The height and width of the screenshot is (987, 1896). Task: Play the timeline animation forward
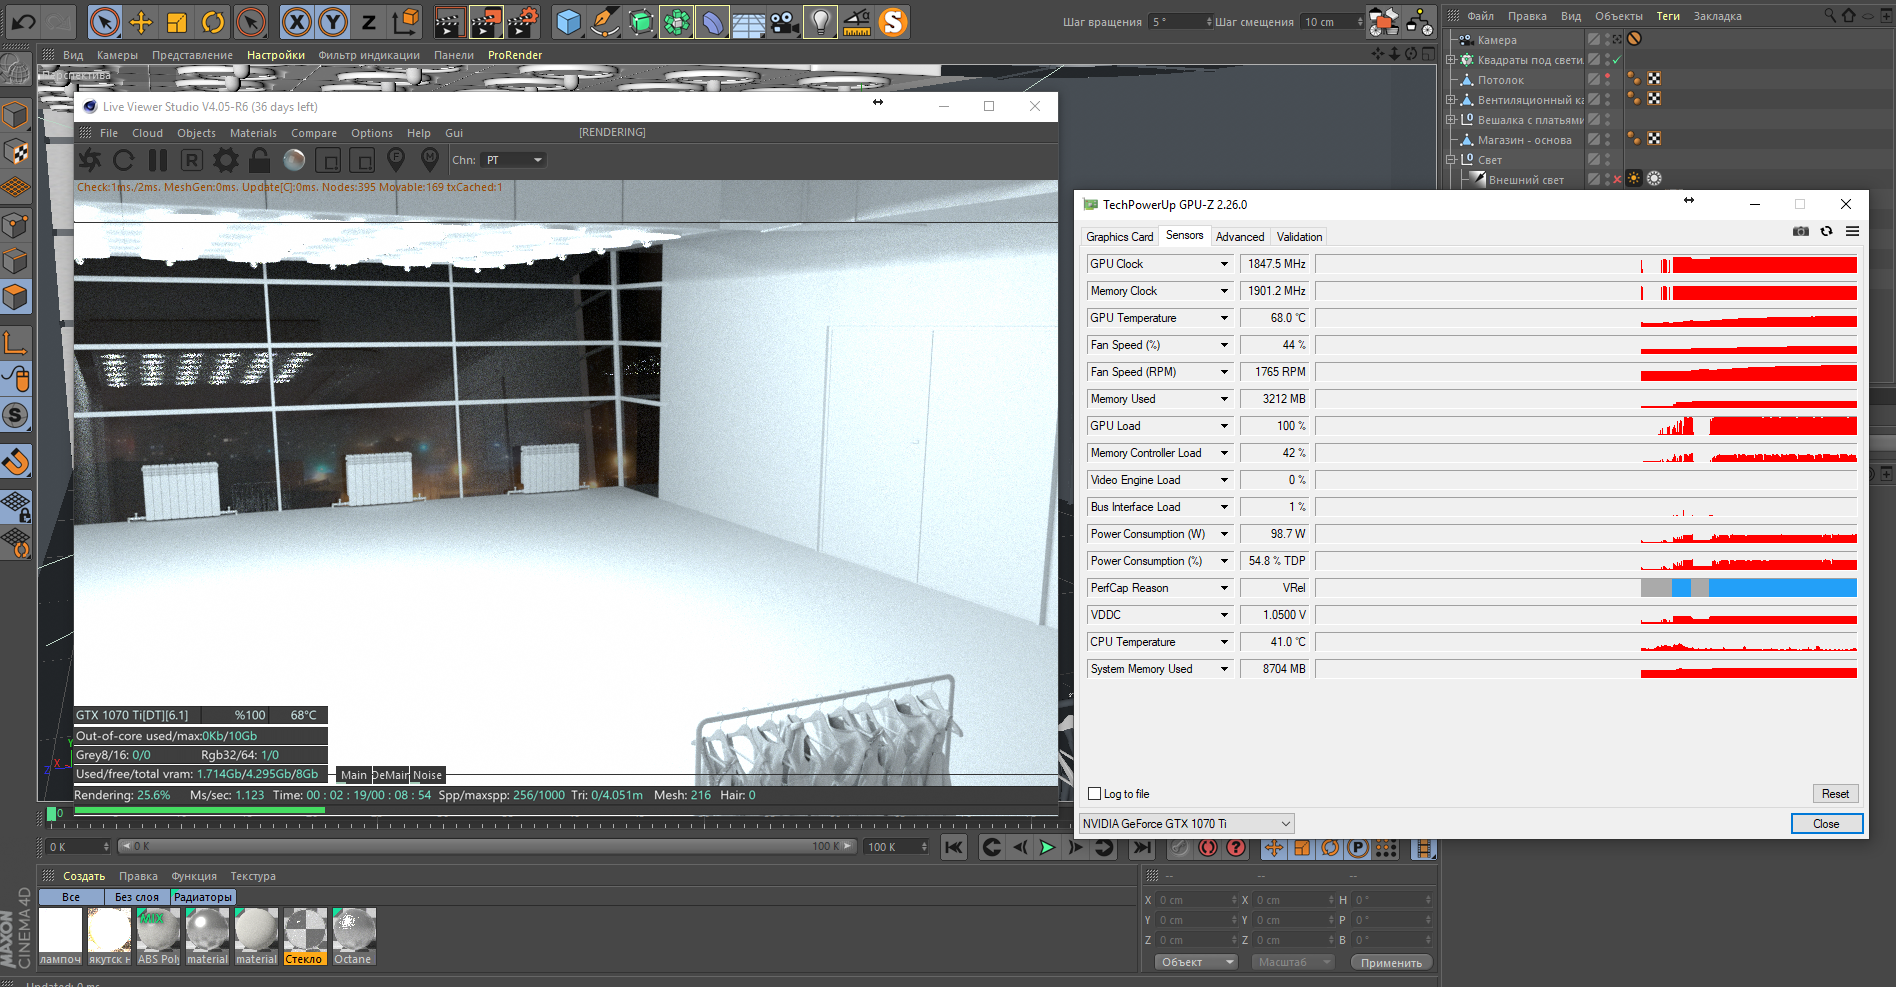[1047, 848]
